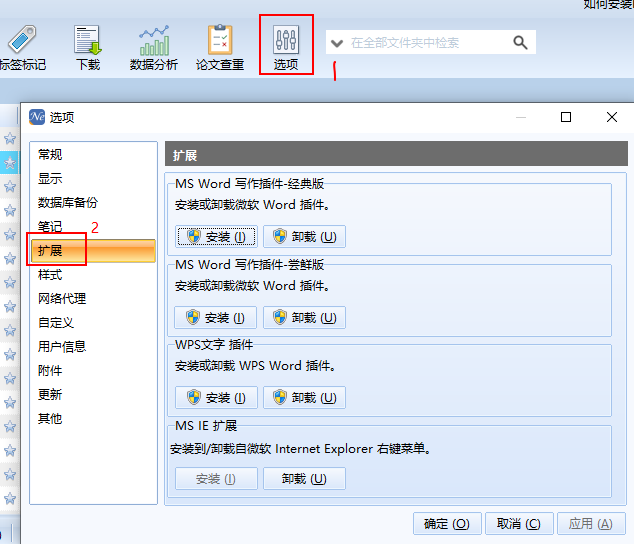
Task: Select the 扩展 category
Action: click(93, 251)
